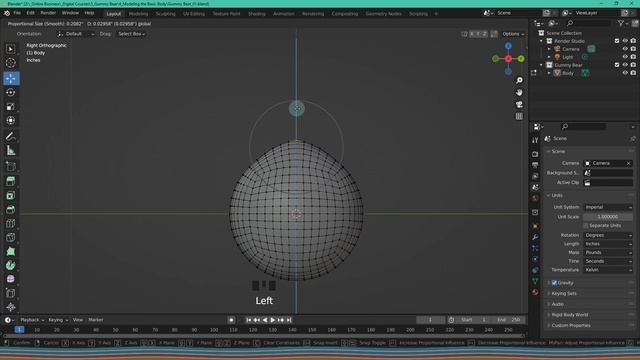Toggle the Gravity checkbox
The width and height of the screenshot is (640, 360).
click(554, 283)
